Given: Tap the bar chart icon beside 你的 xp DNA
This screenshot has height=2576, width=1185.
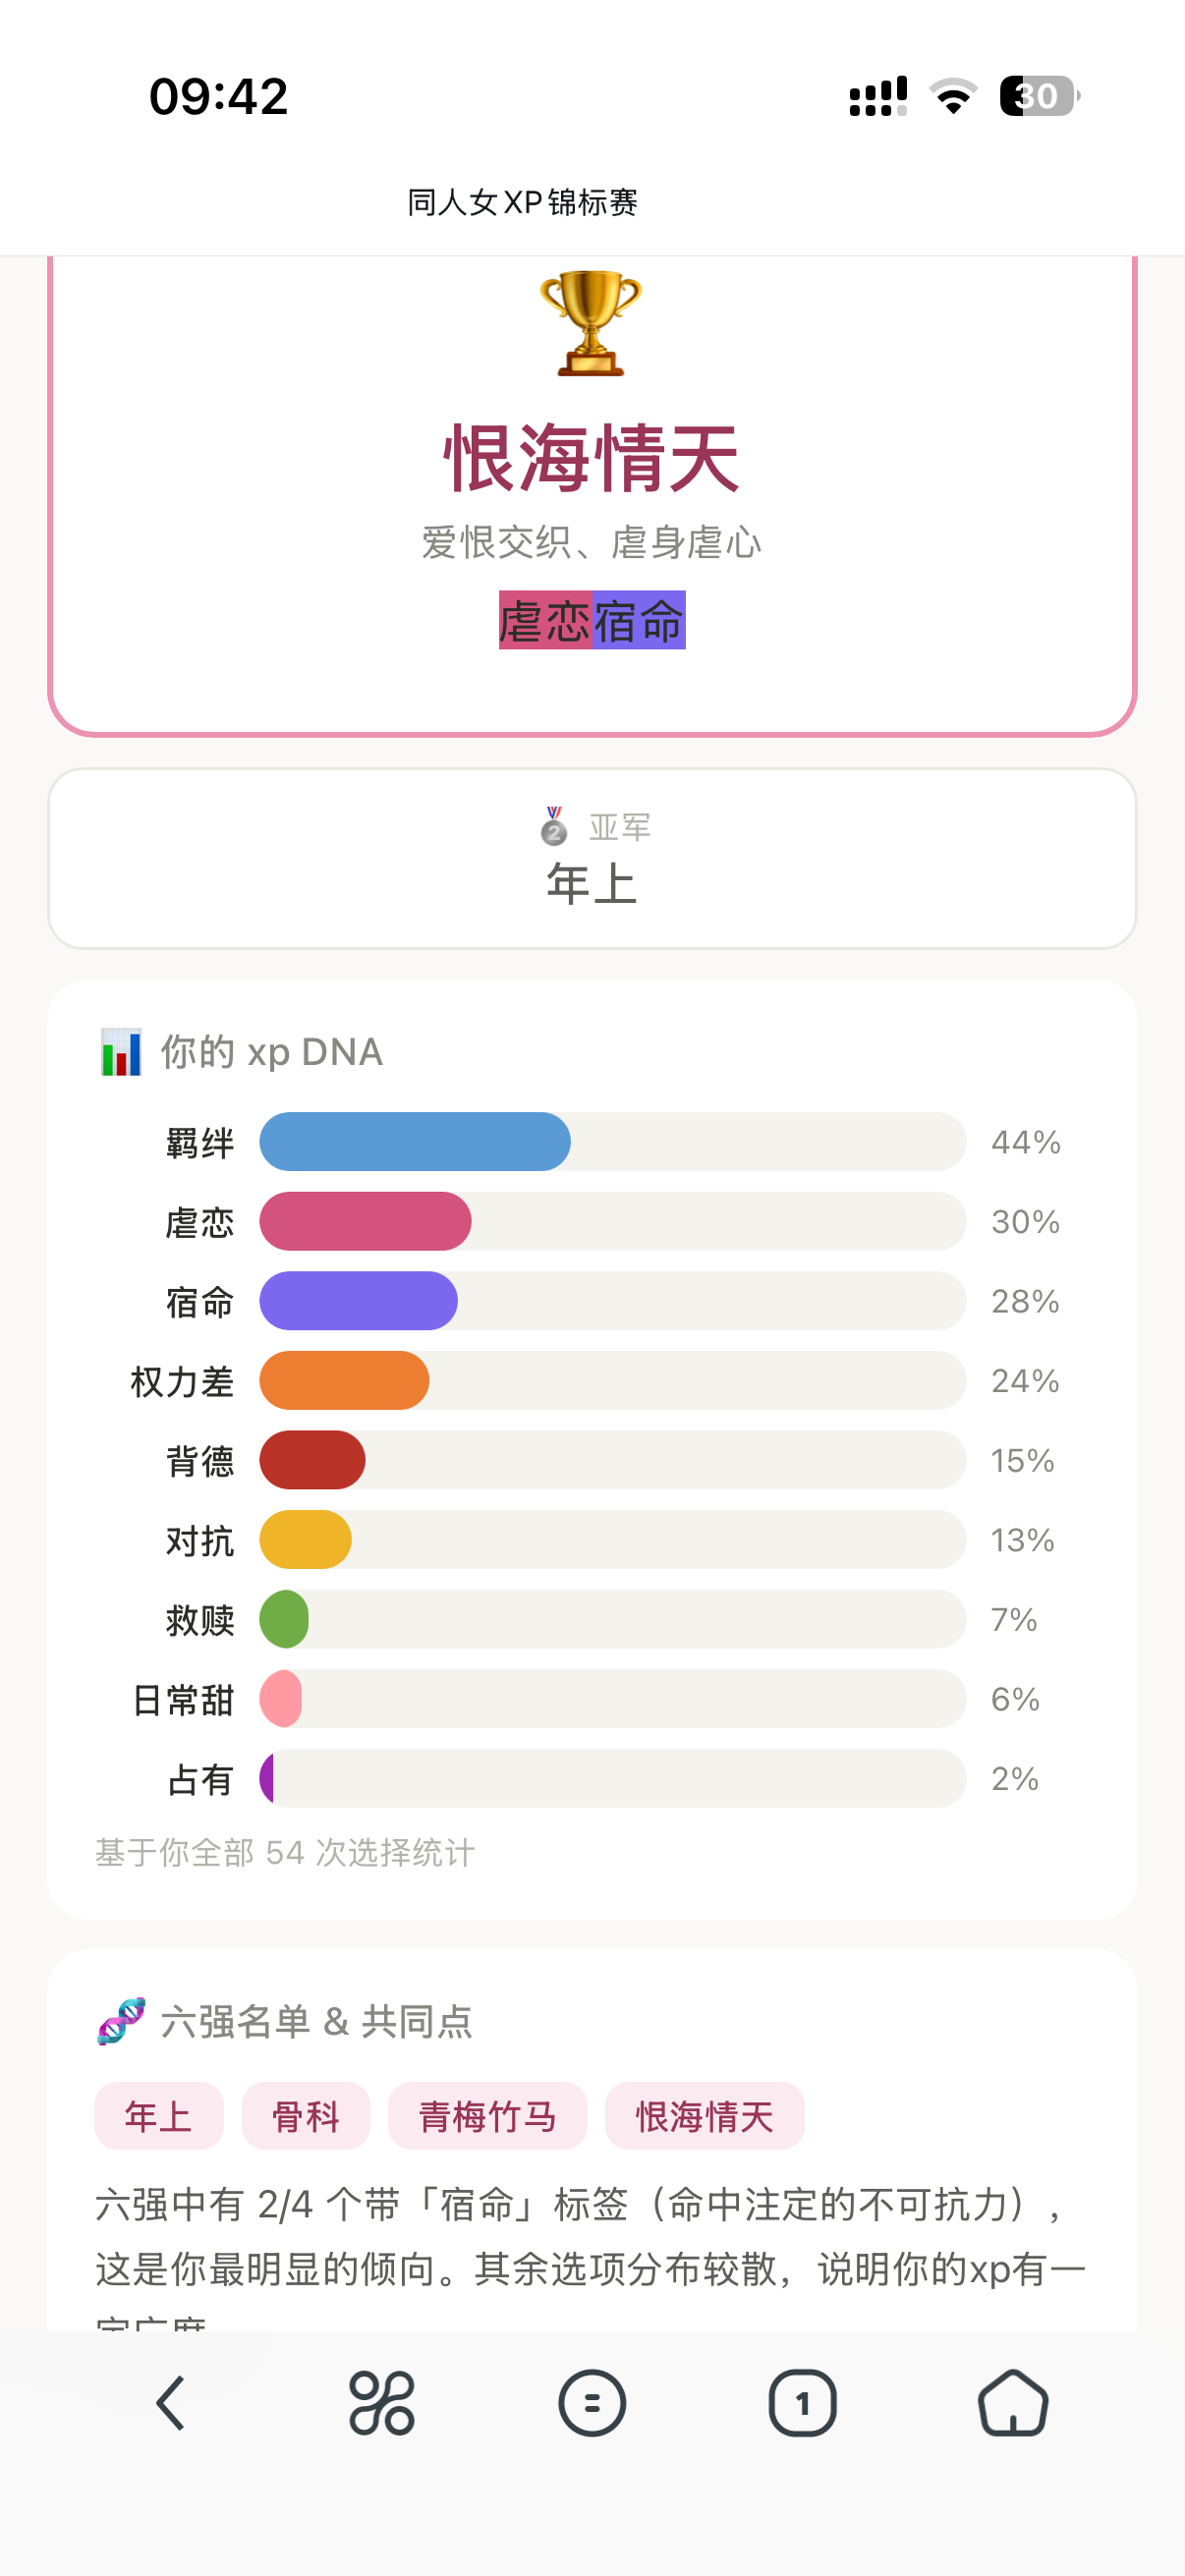Looking at the screenshot, I should tap(121, 1052).
